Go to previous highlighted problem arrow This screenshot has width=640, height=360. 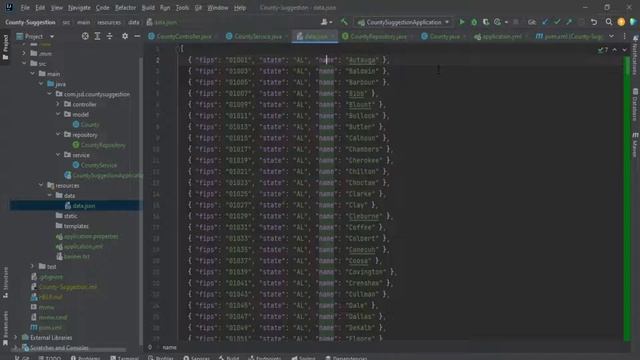615,50
